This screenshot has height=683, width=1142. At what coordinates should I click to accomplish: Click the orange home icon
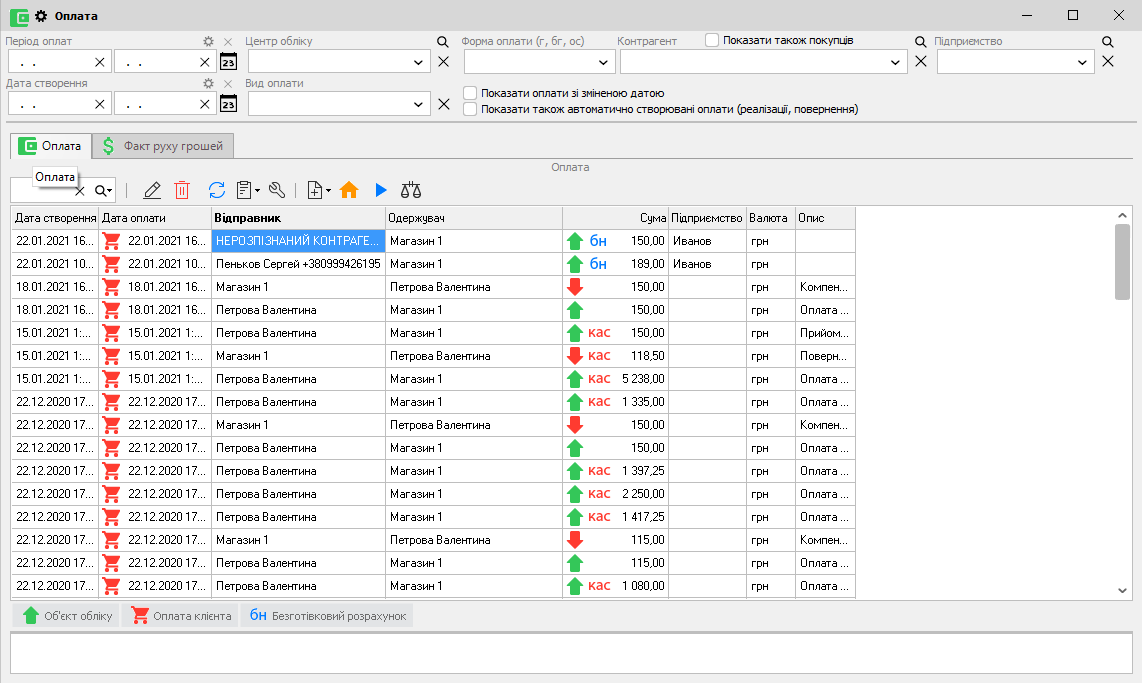click(x=349, y=190)
